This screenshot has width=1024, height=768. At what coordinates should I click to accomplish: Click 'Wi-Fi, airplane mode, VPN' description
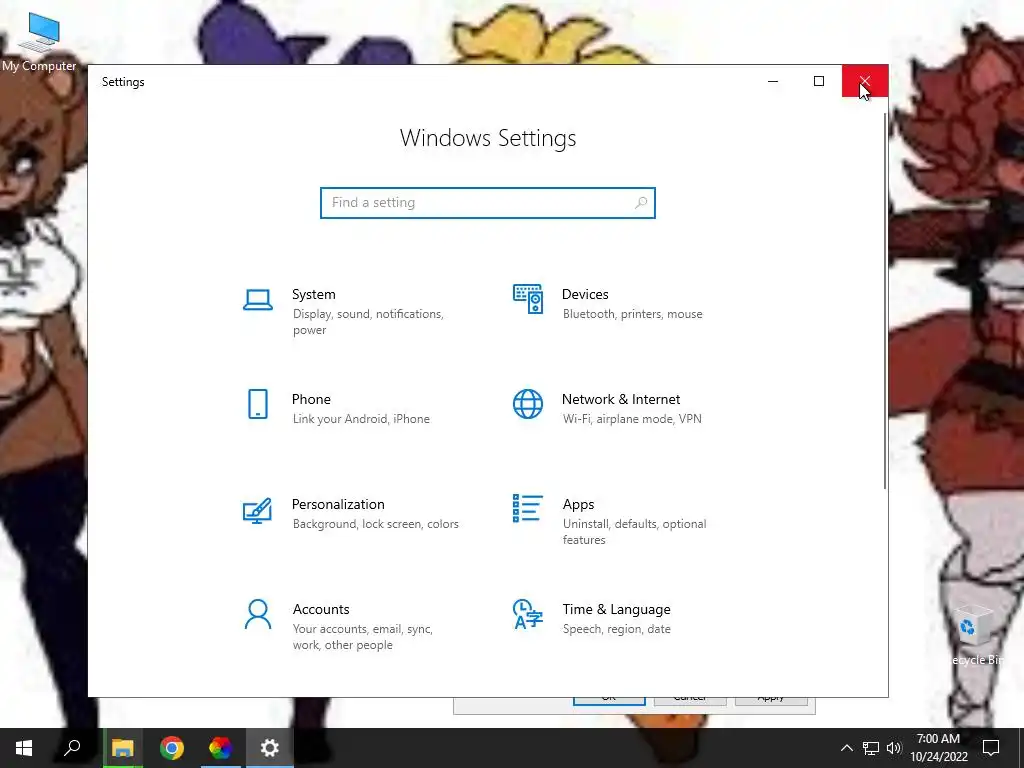pos(632,419)
